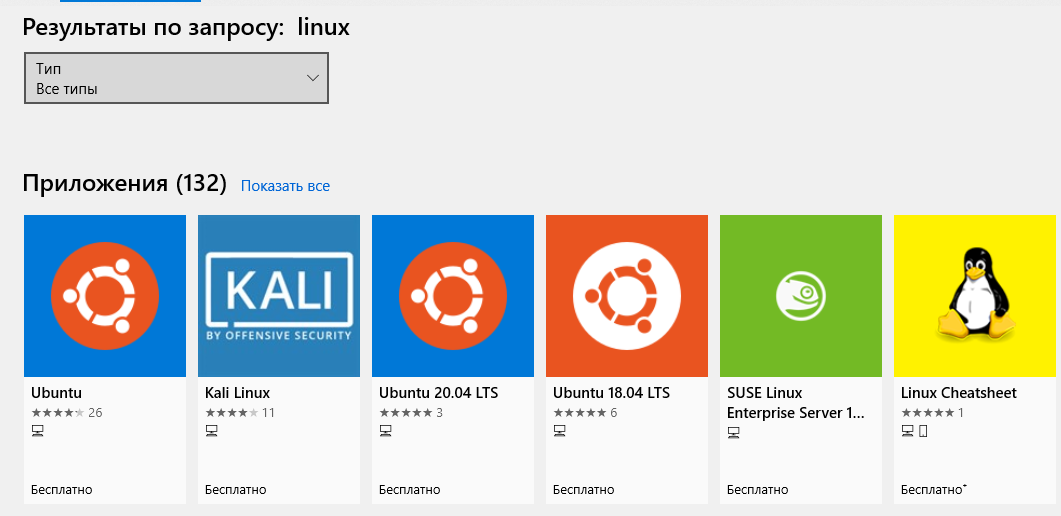Click PC device icon under Ubuntu 20.04 LTS
This screenshot has width=1061, height=516.
point(385,431)
